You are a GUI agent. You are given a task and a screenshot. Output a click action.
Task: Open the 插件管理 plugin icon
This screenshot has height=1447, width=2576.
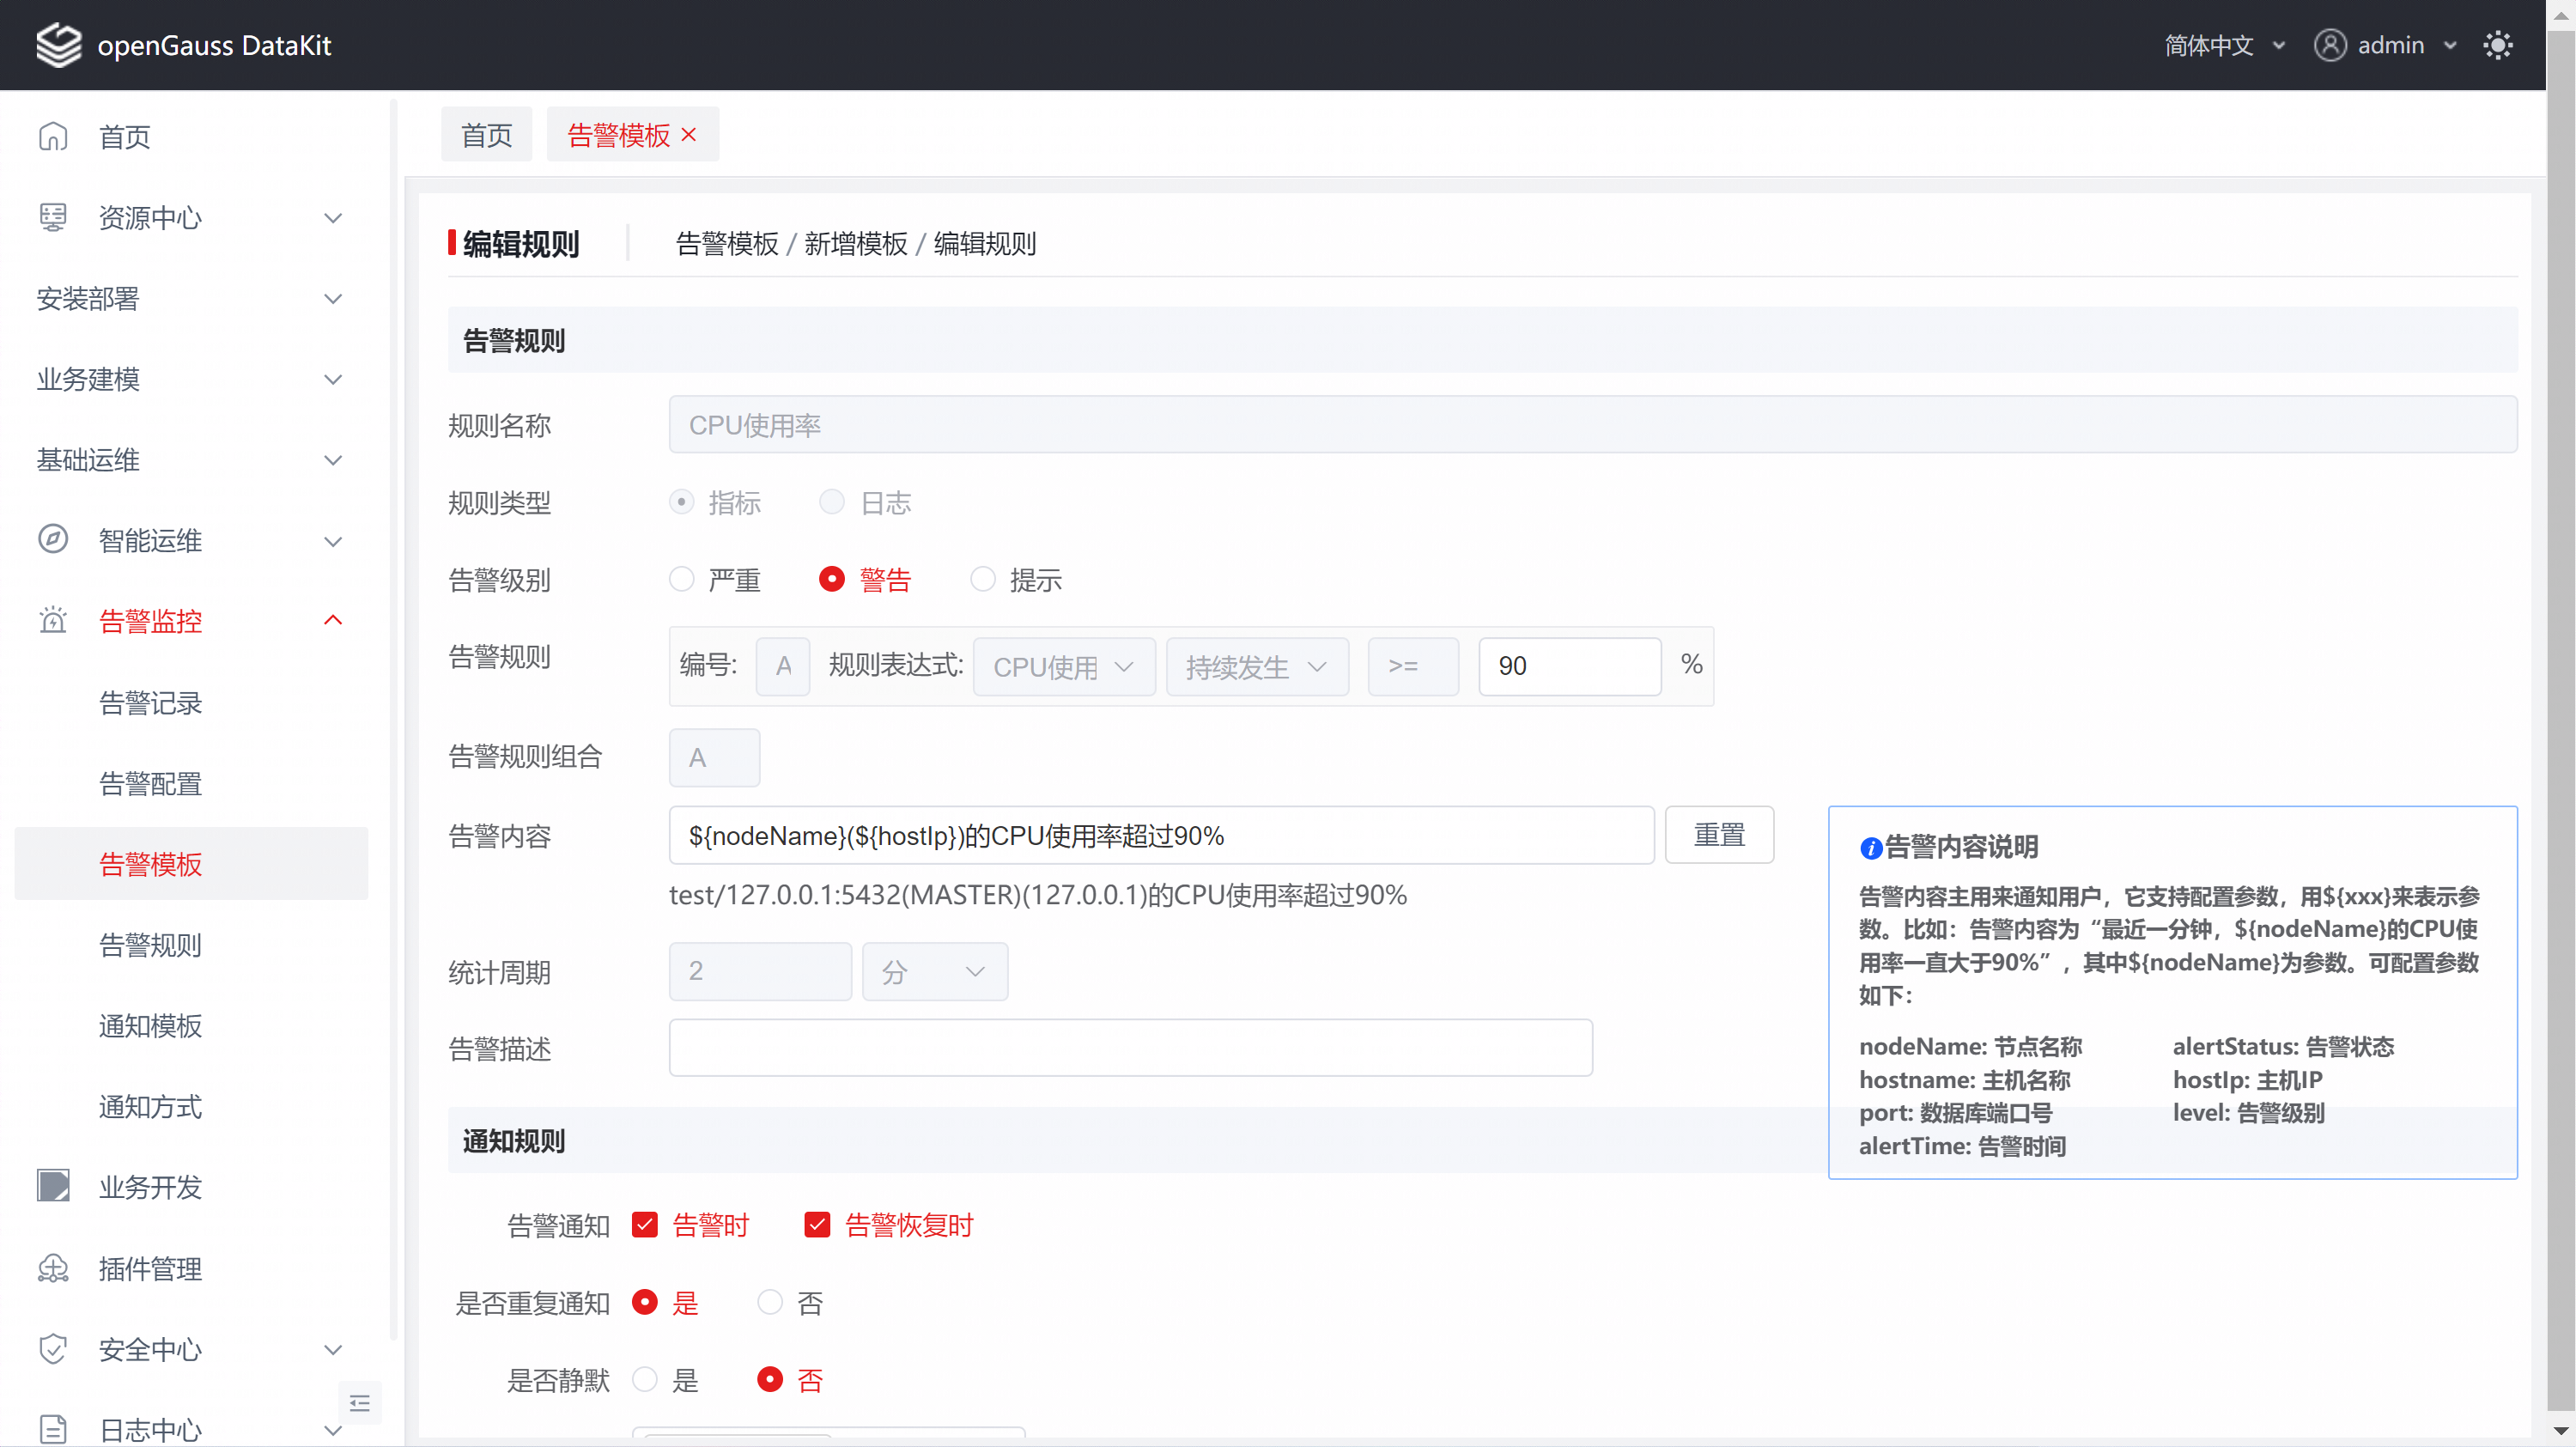pyautogui.click(x=53, y=1268)
